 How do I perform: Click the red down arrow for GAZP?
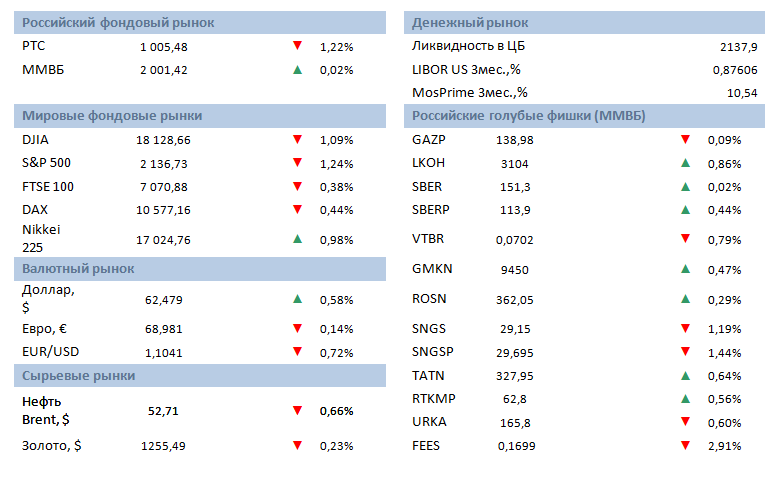pos(685,139)
